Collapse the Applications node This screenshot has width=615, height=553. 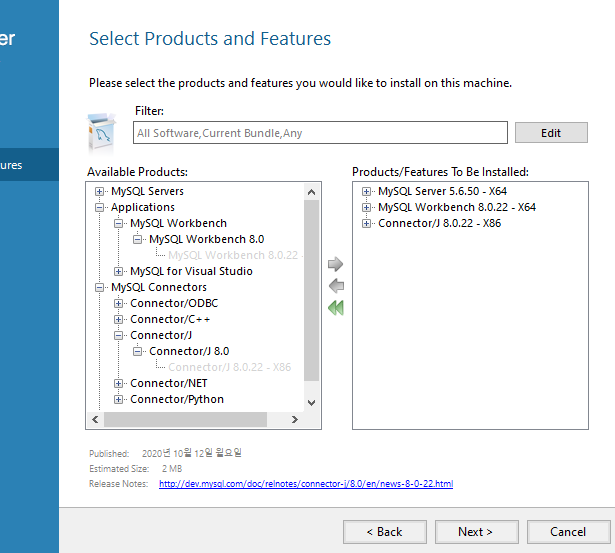point(99,207)
